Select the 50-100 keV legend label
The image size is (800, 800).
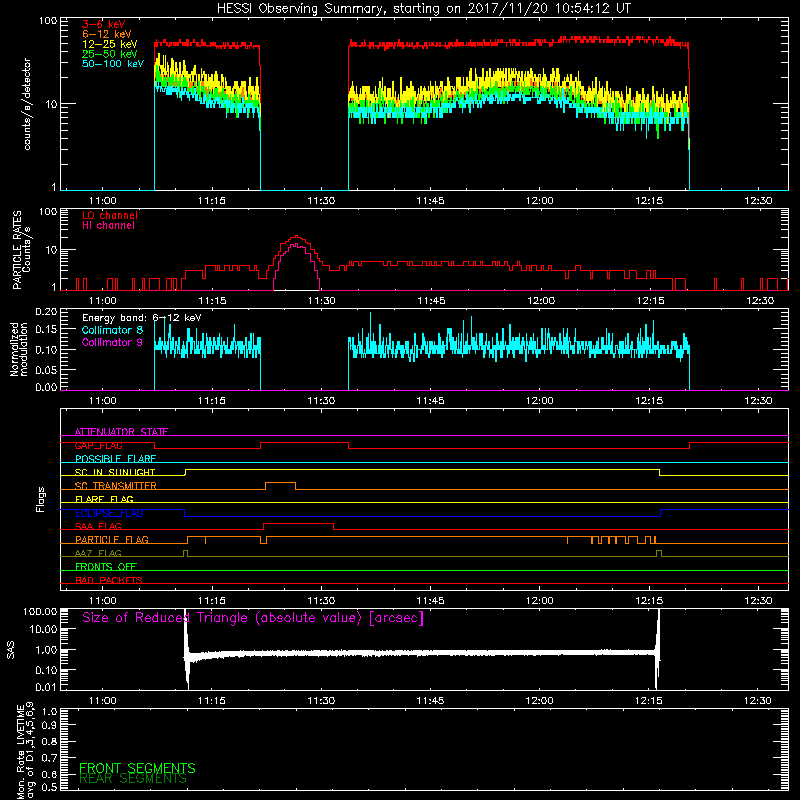pyautogui.click(x=113, y=64)
